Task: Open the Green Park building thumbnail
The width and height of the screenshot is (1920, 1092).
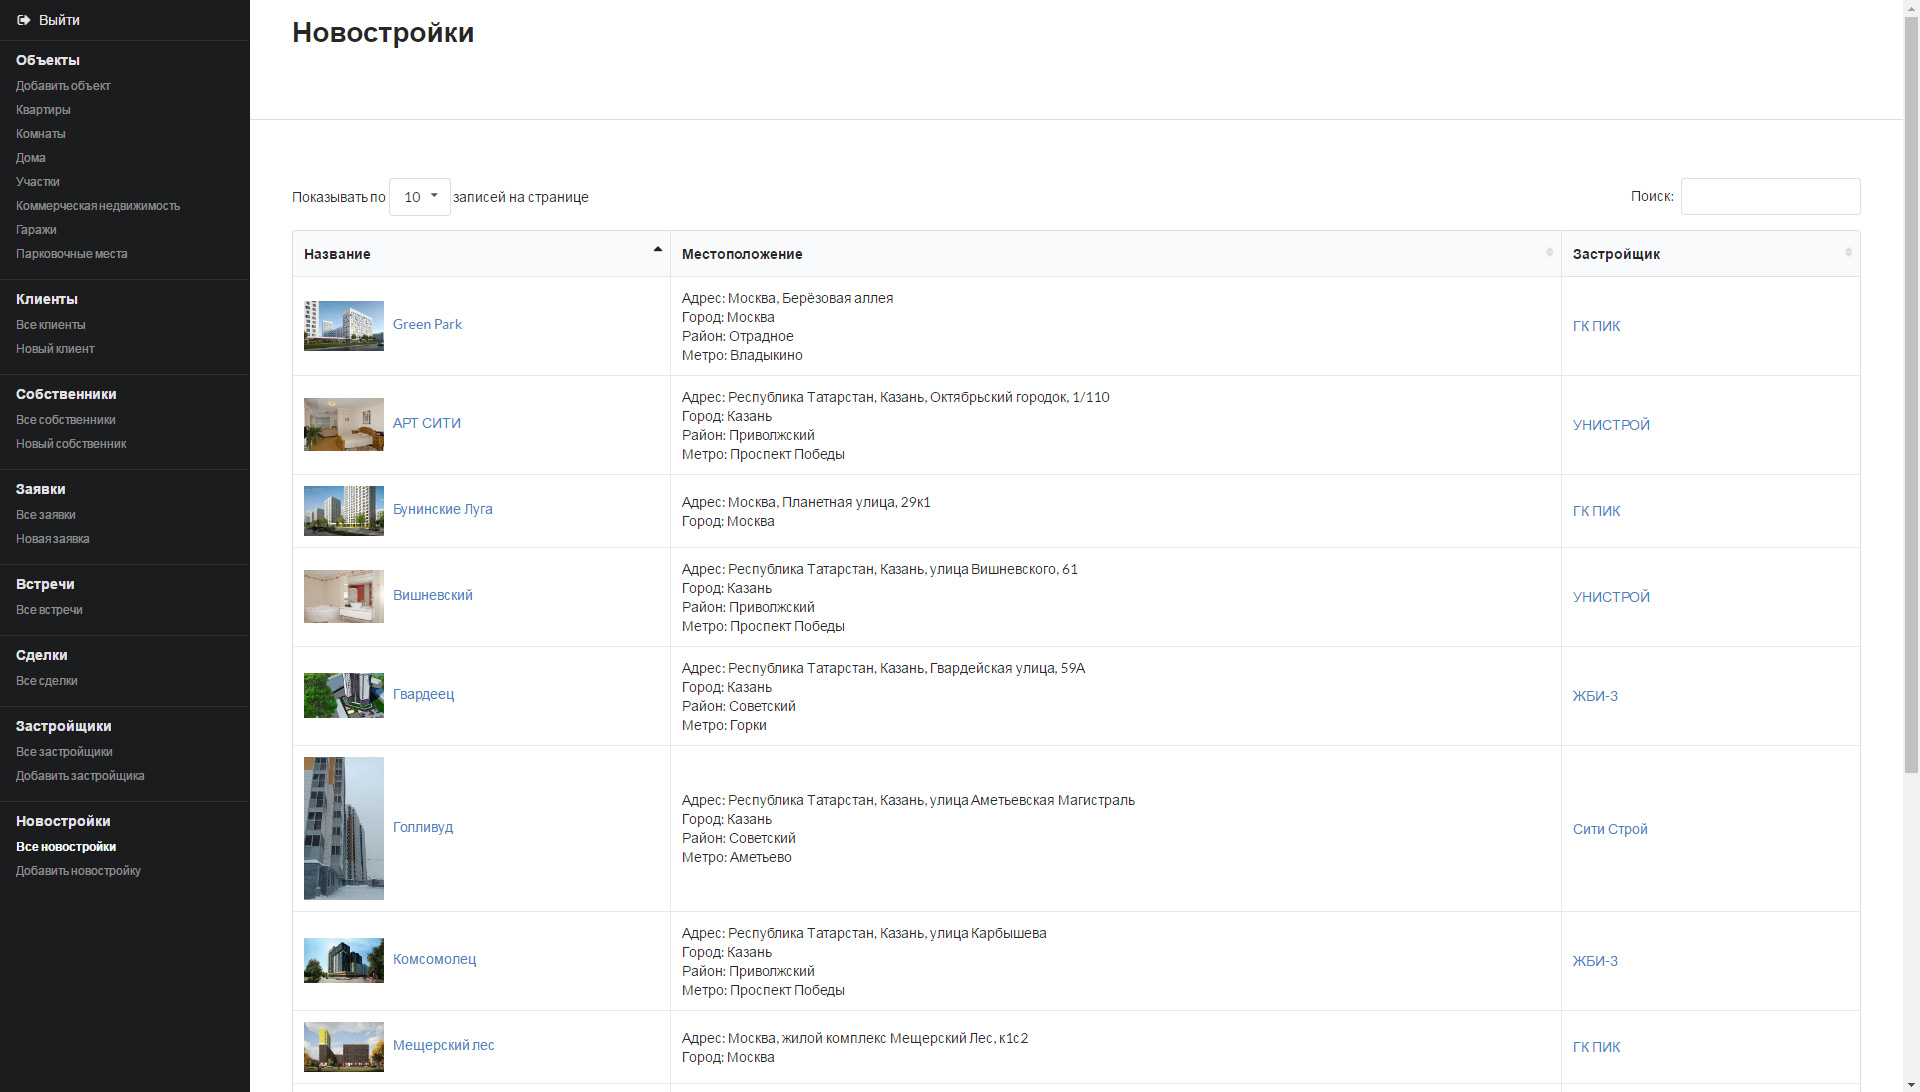Action: pyautogui.click(x=343, y=326)
